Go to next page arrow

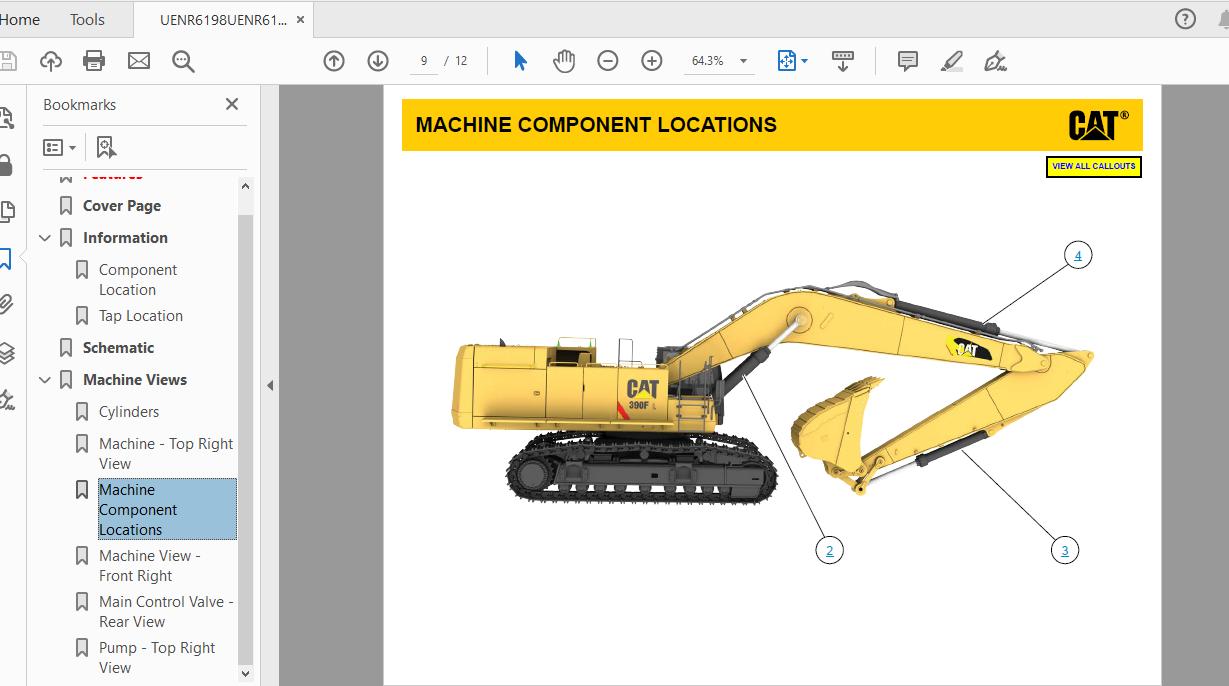pyautogui.click(x=378, y=61)
